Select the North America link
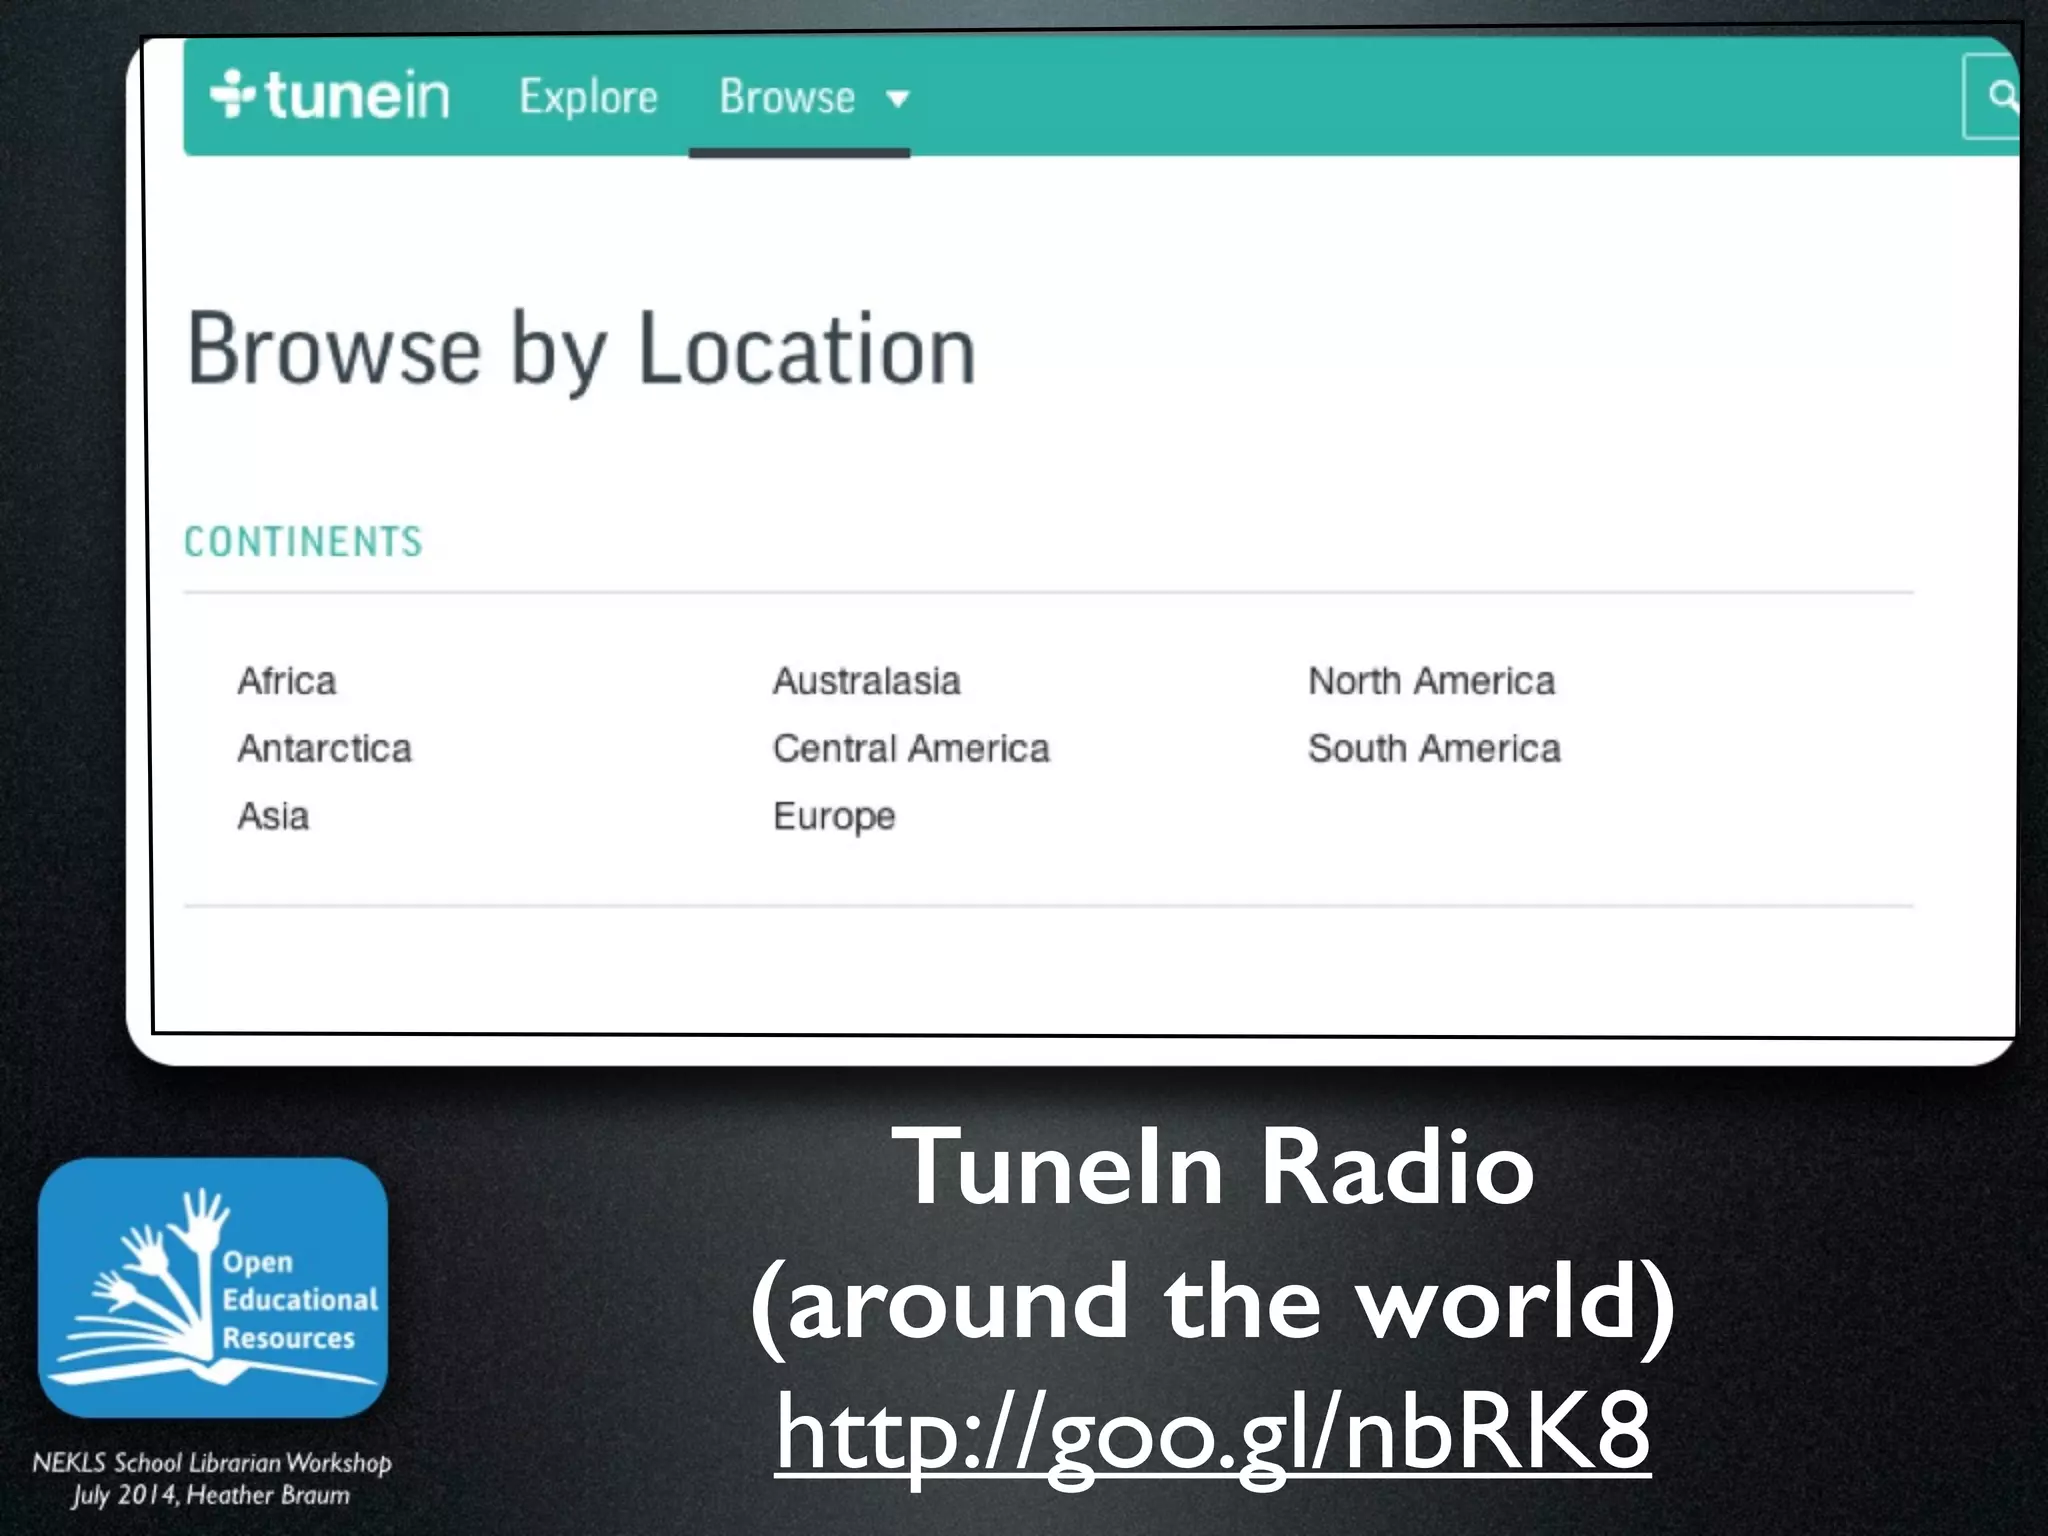This screenshot has height=1536, width=2048. pyautogui.click(x=1432, y=681)
